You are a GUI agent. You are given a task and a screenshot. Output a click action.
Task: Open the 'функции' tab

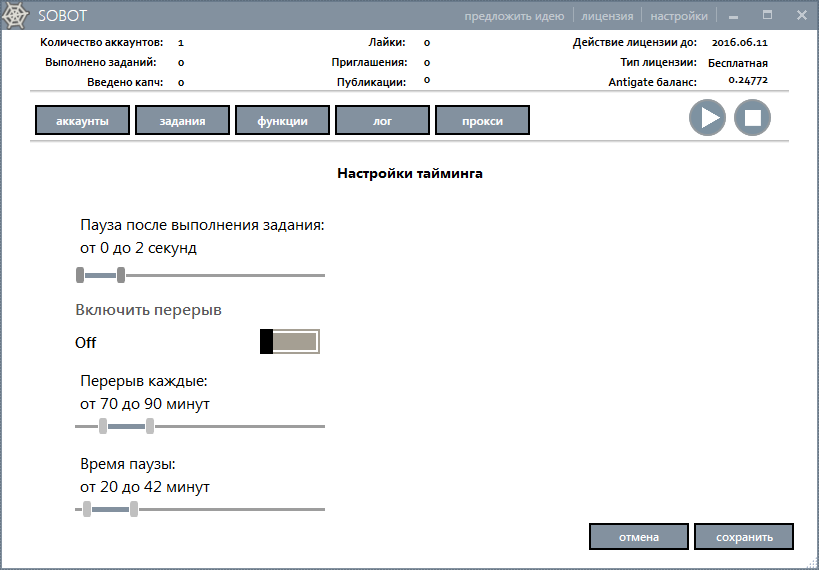click(x=282, y=121)
